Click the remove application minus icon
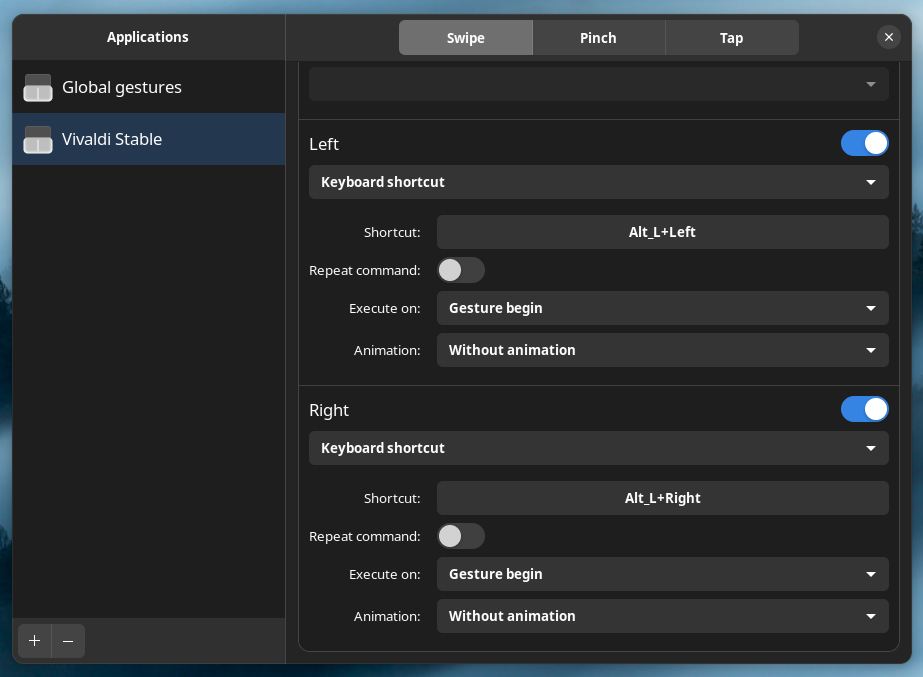The height and width of the screenshot is (677, 923). point(68,641)
